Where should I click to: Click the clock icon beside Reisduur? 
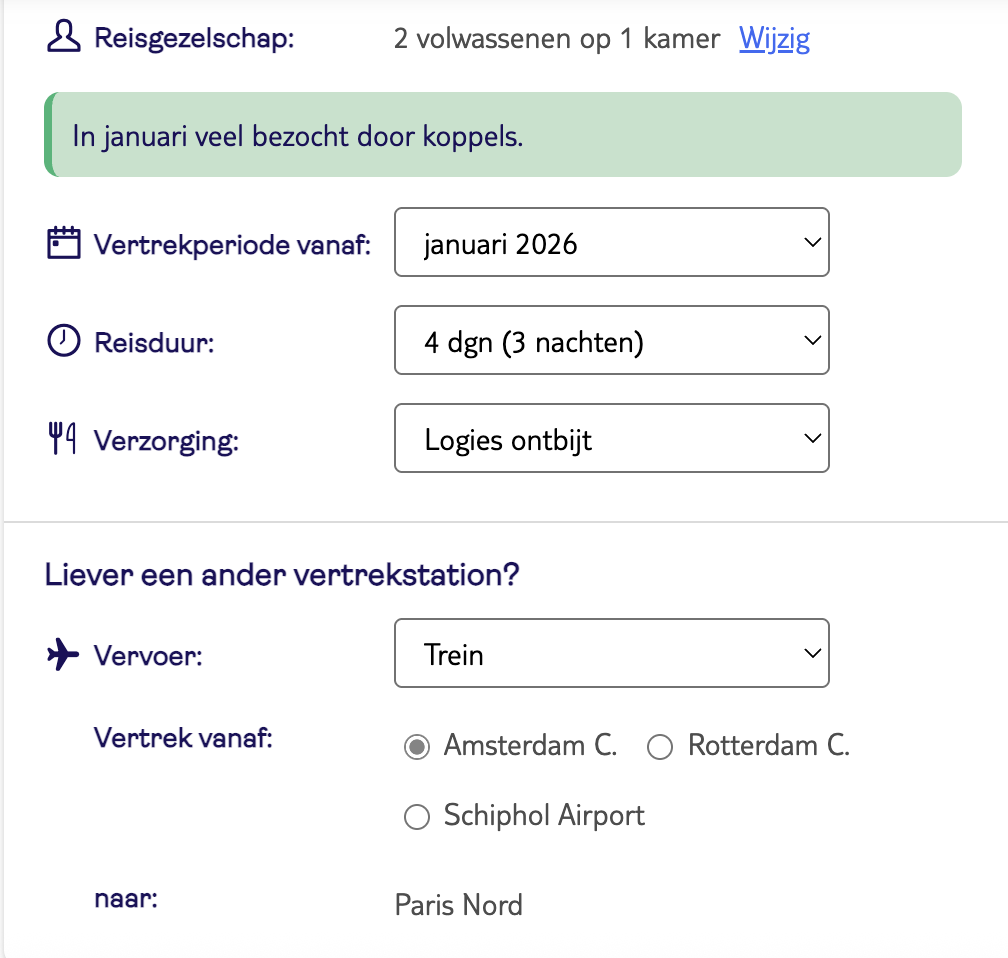(x=63, y=341)
